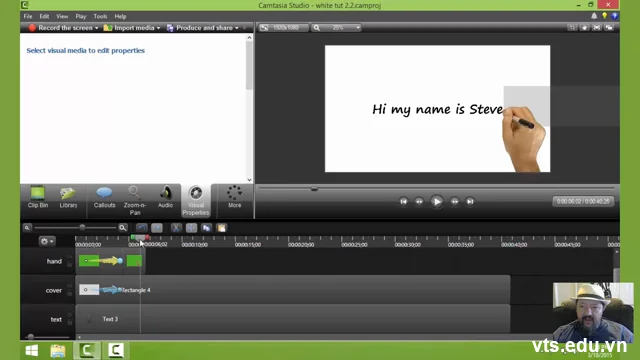
Task: Open the Help menu
Action: click(x=120, y=16)
